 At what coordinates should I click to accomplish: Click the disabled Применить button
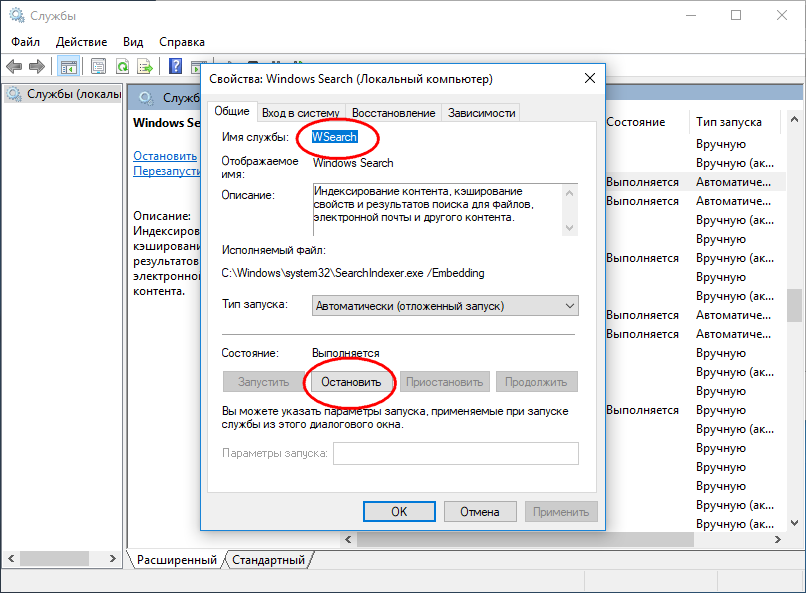point(561,512)
